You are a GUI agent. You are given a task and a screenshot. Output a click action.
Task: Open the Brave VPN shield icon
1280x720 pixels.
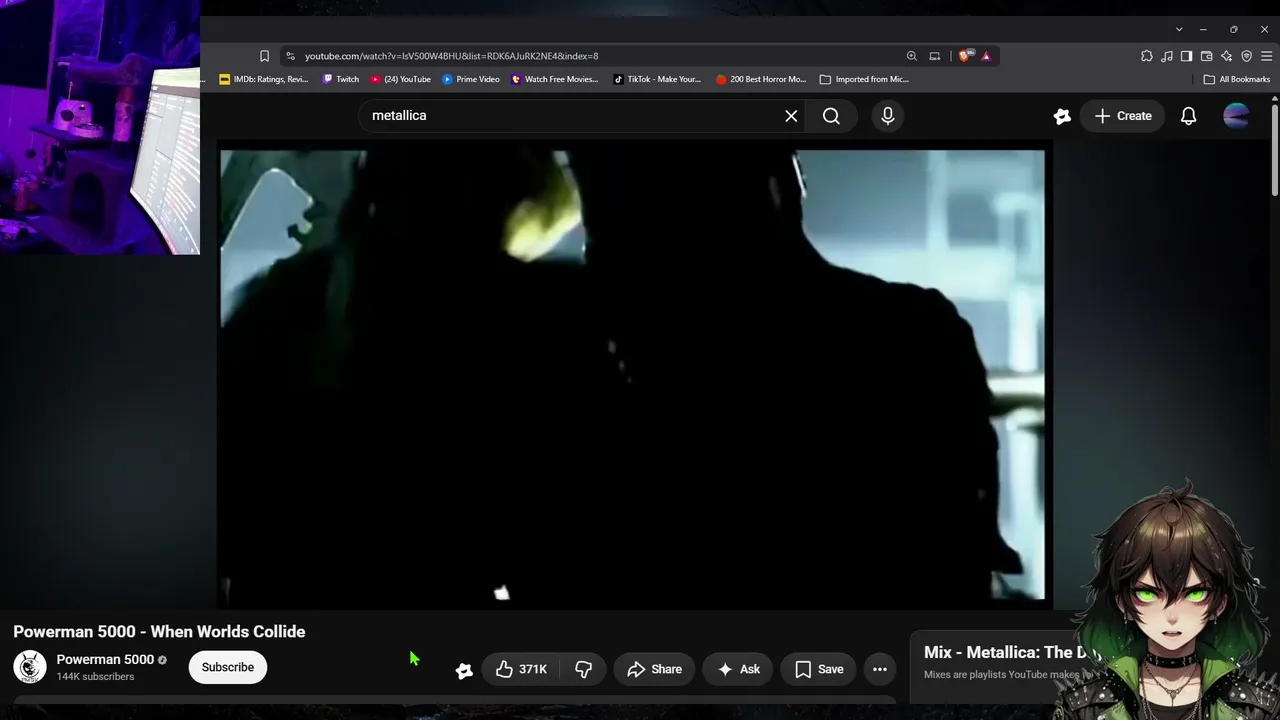pos(1247,56)
